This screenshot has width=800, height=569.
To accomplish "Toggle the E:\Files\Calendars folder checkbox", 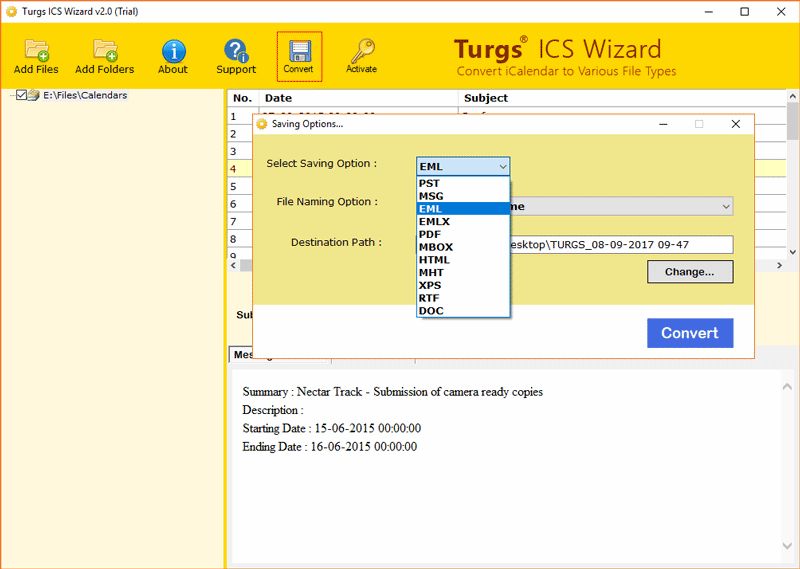I will tap(22, 96).
